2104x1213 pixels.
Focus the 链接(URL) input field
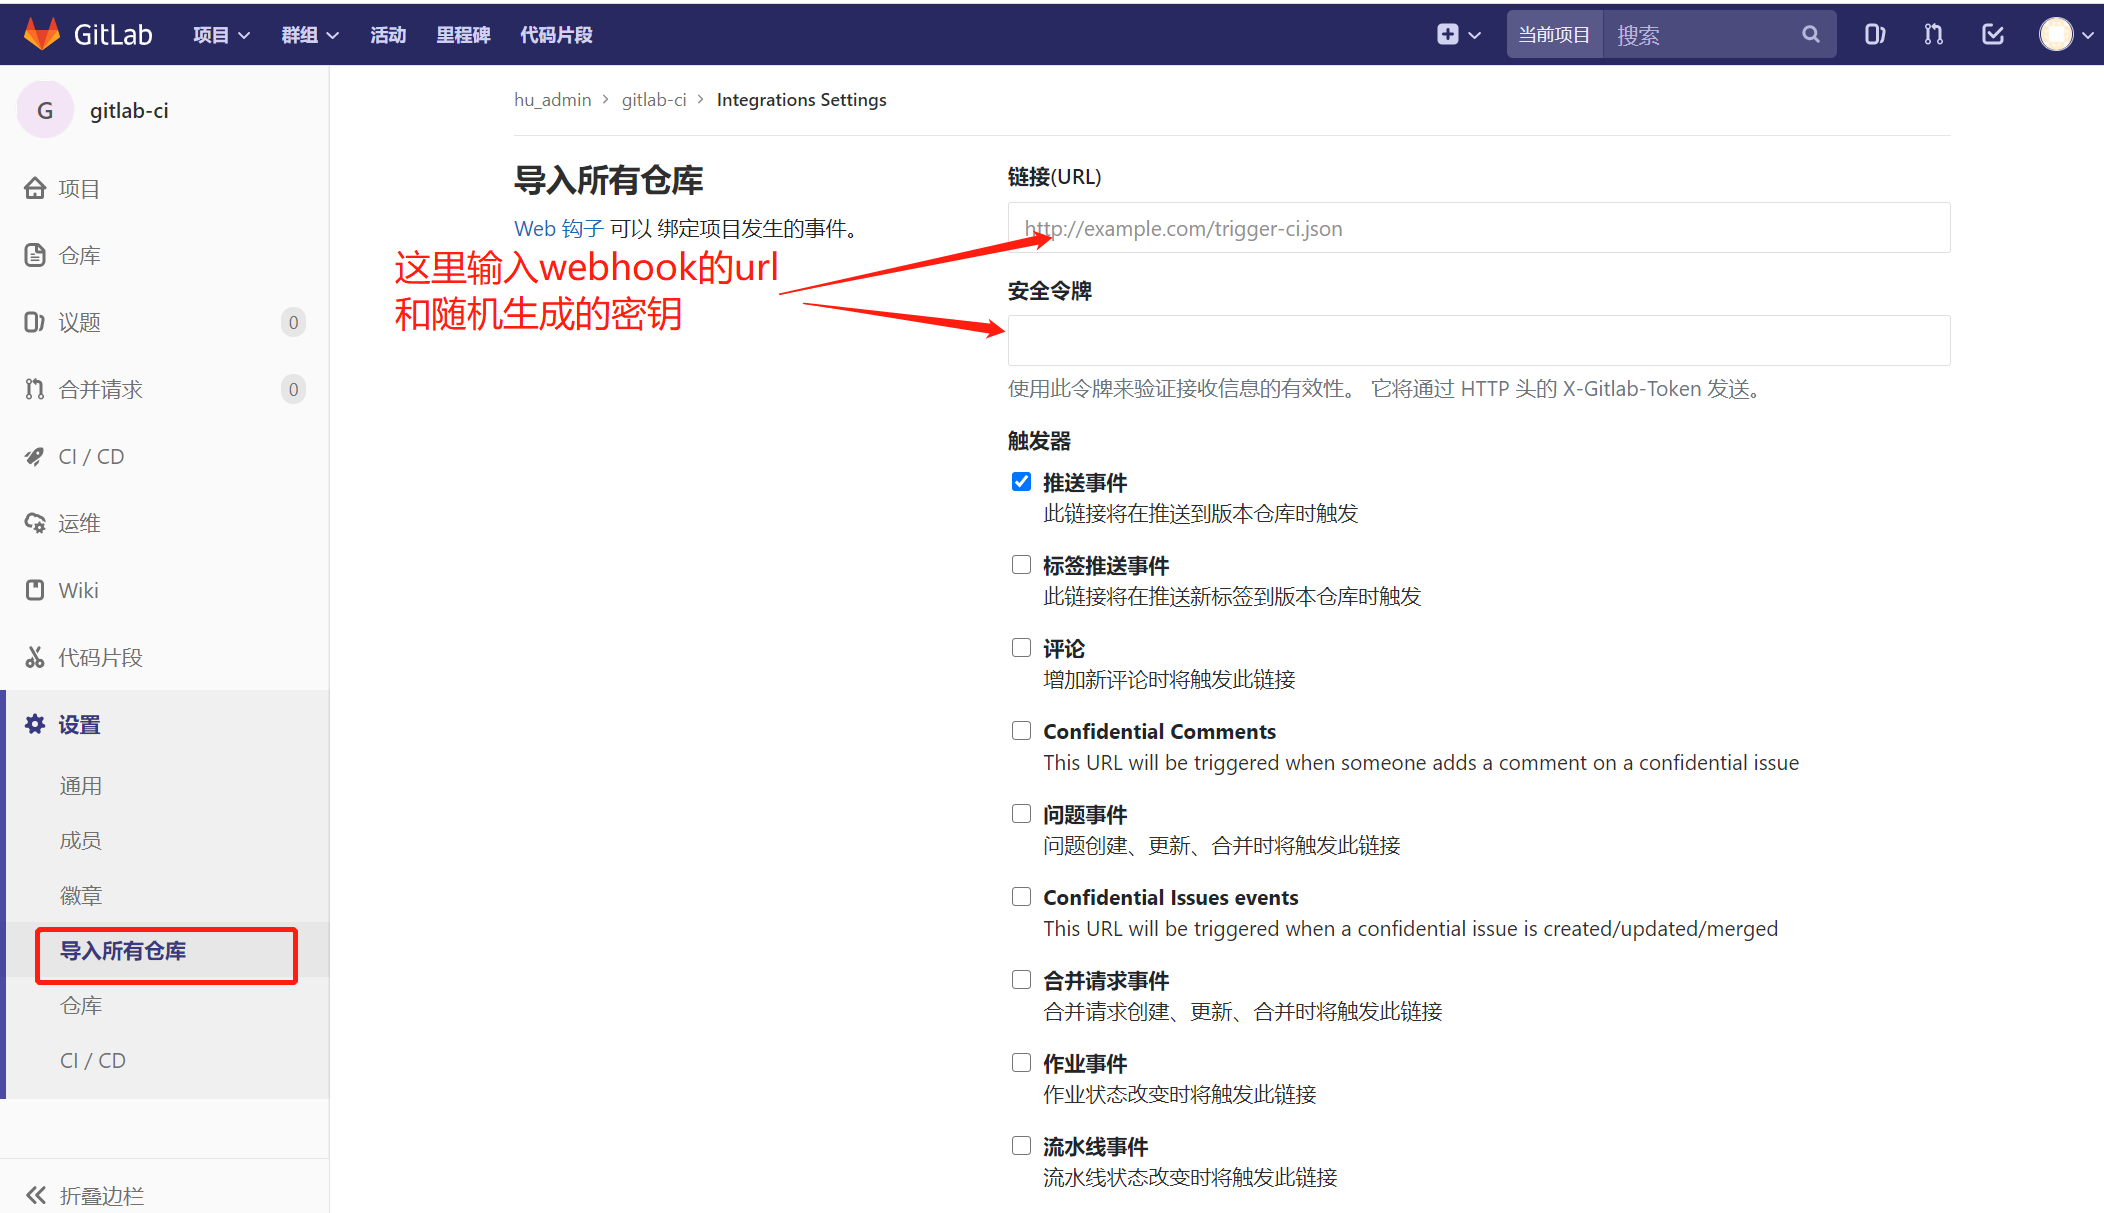(1479, 228)
